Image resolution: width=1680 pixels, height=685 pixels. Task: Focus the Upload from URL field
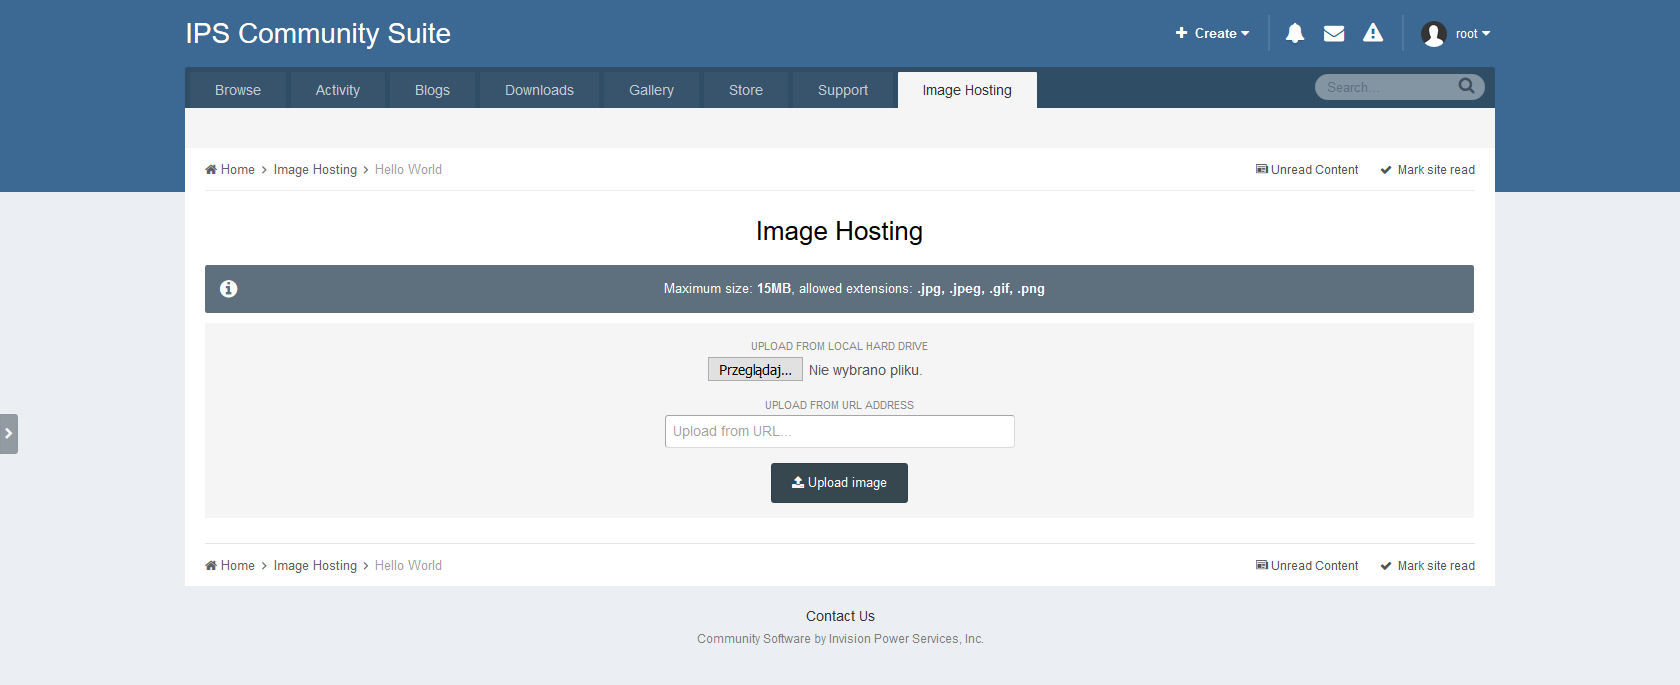point(839,432)
